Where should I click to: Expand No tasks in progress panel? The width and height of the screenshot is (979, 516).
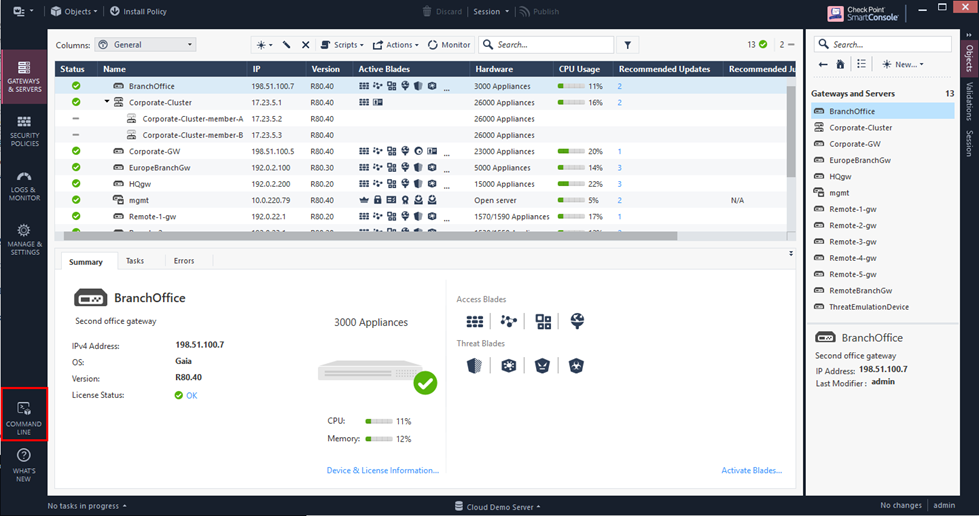(x=87, y=506)
